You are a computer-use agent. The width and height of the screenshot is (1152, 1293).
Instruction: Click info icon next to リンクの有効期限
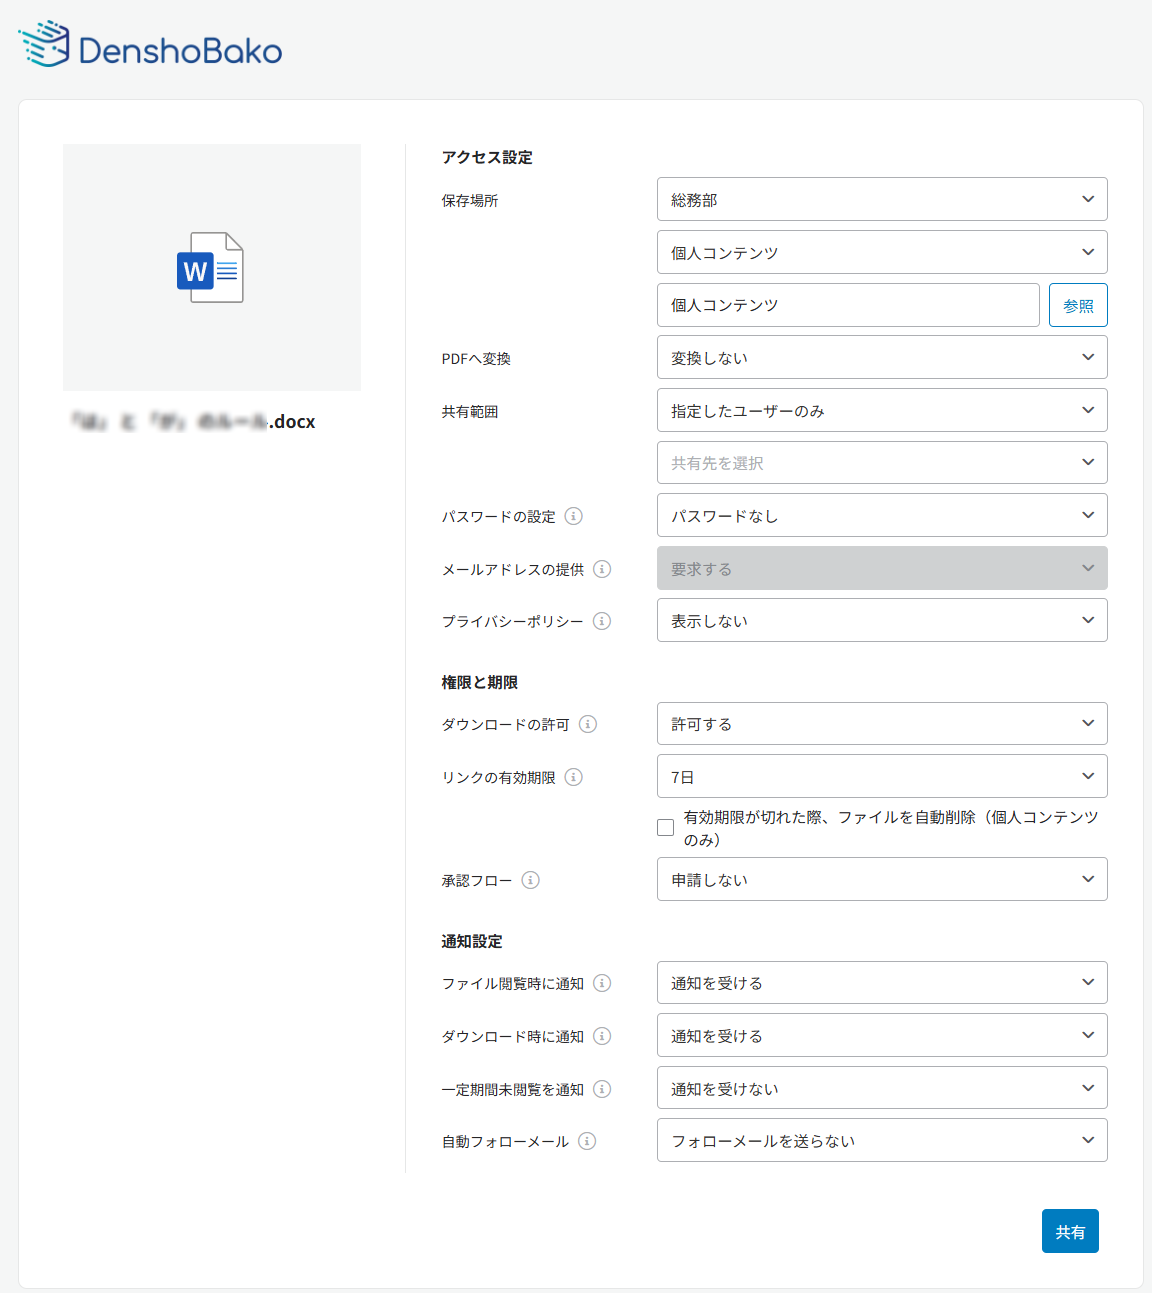[574, 777]
